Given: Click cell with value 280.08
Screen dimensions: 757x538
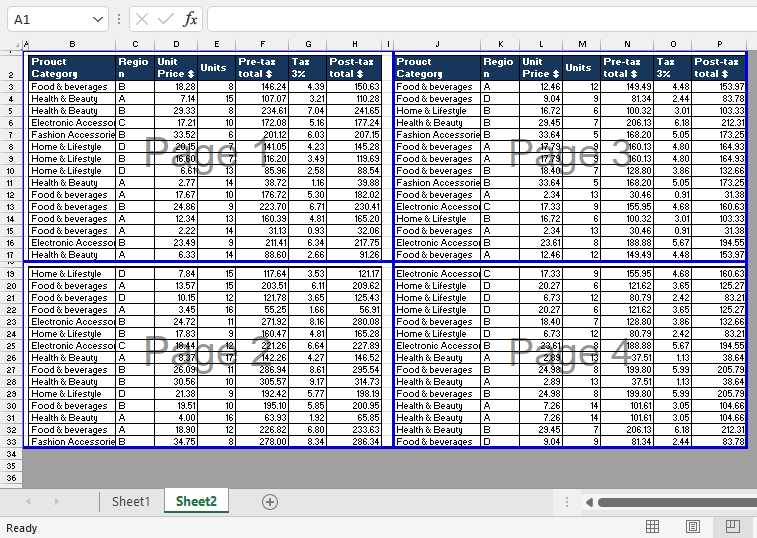Looking at the screenshot, I should tap(354, 322).
